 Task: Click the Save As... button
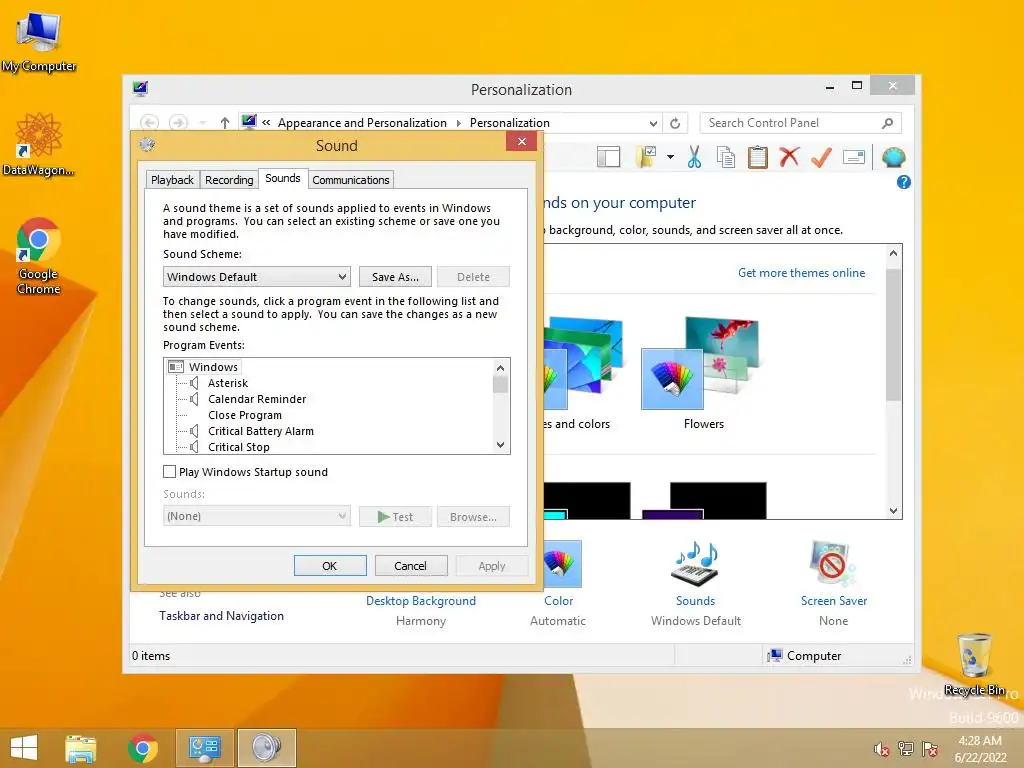click(x=395, y=277)
